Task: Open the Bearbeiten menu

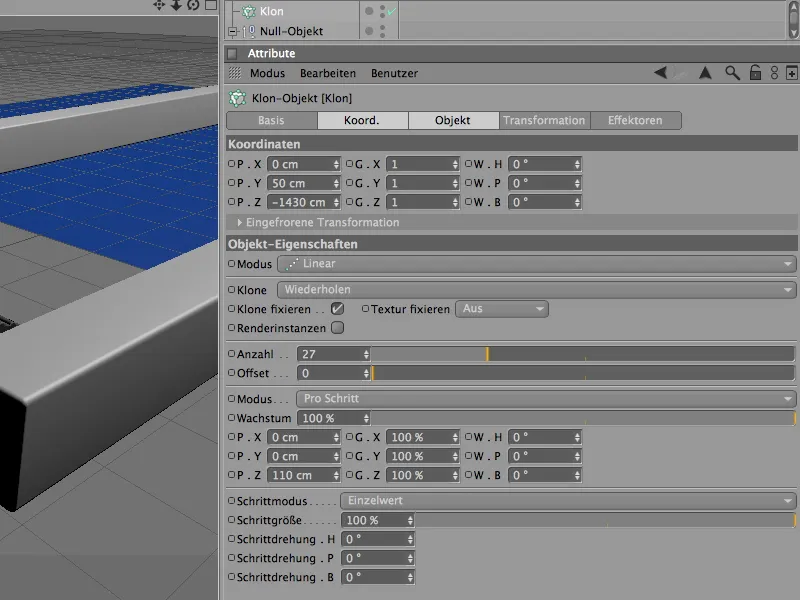Action: [327, 73]
